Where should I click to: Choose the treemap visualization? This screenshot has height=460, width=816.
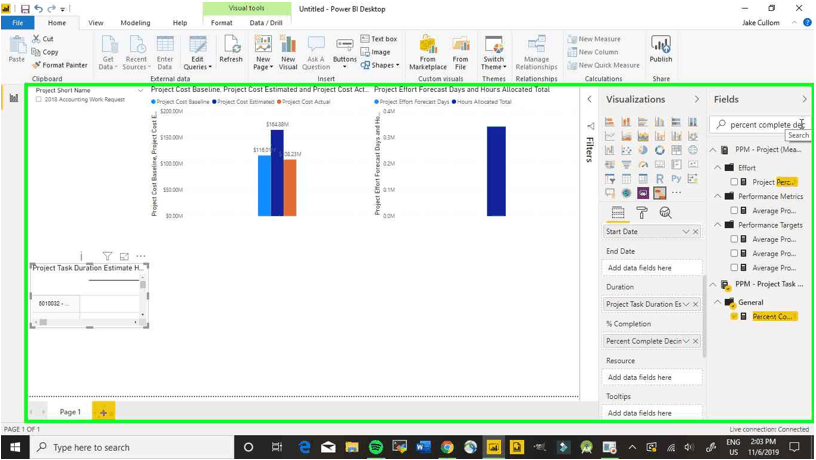point(676,150)
